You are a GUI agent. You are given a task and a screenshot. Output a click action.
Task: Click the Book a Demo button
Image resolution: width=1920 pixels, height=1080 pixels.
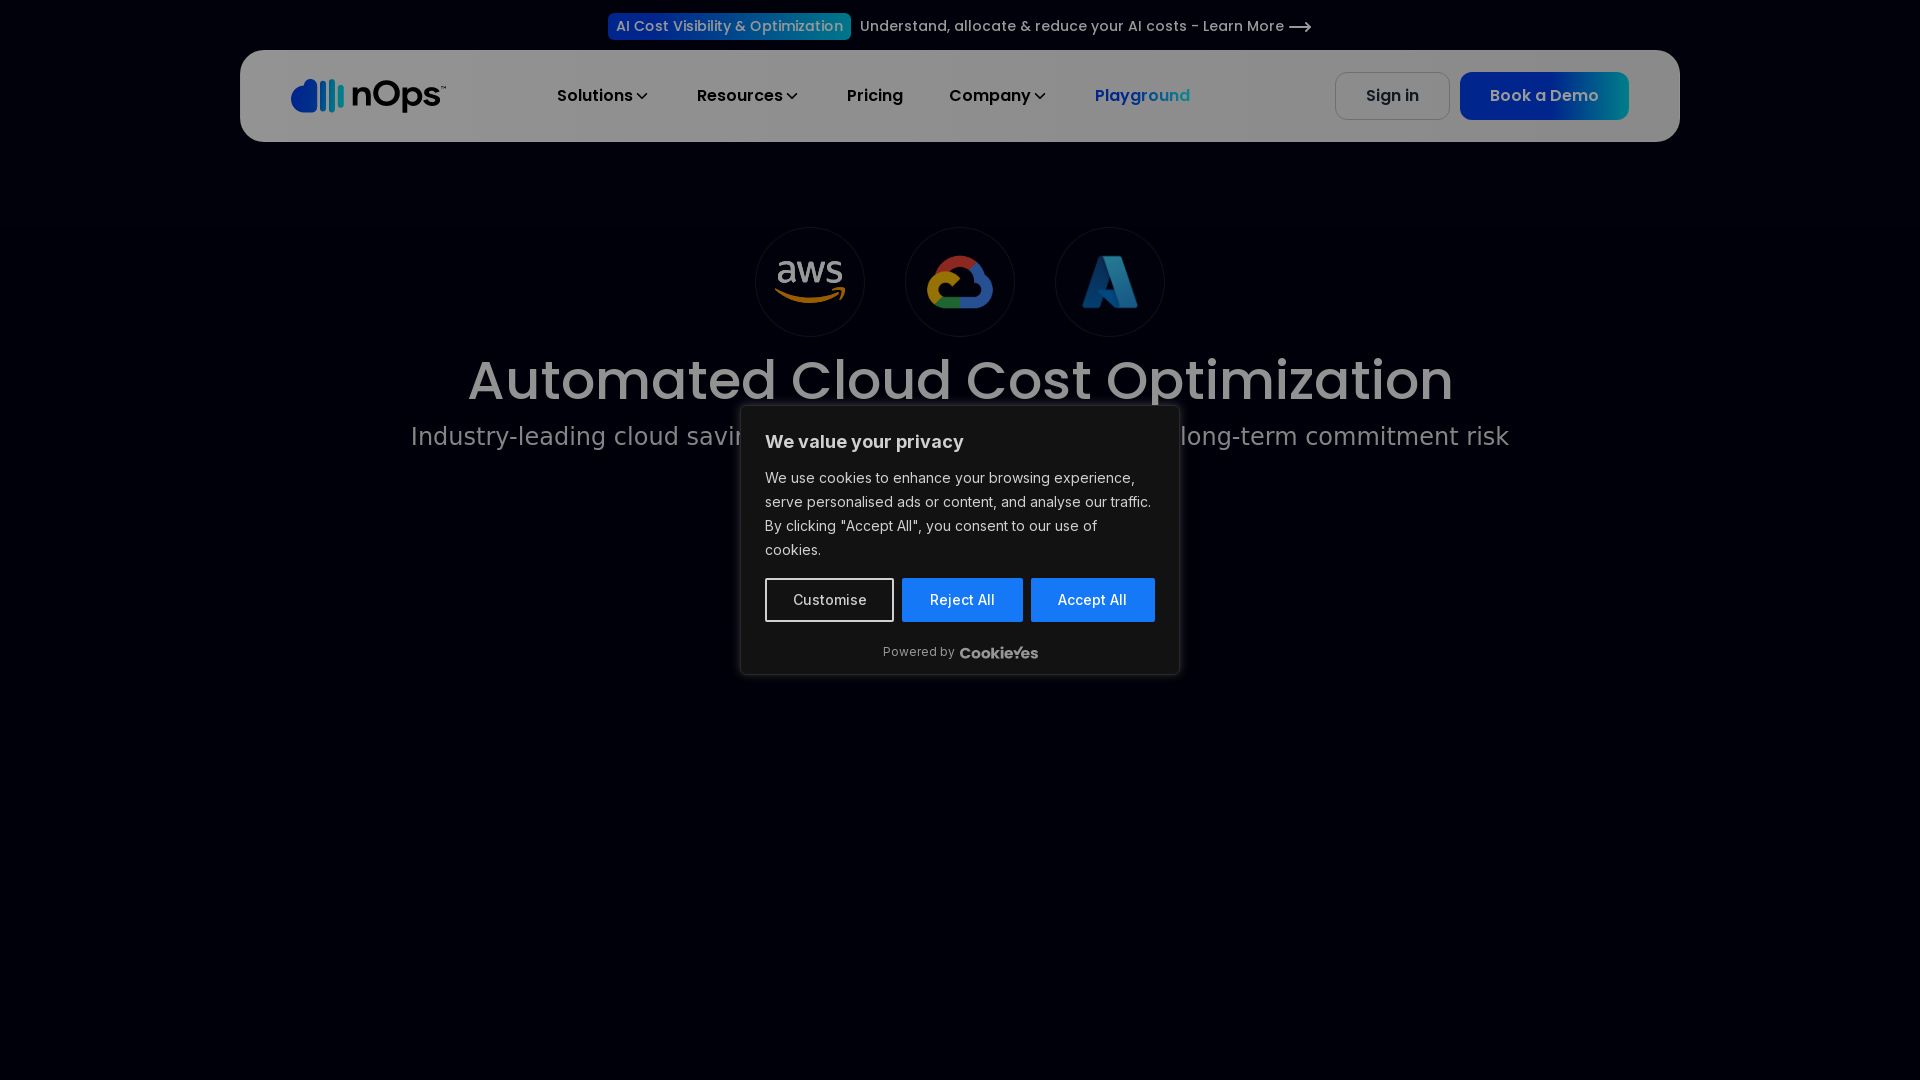[1544, 96]
